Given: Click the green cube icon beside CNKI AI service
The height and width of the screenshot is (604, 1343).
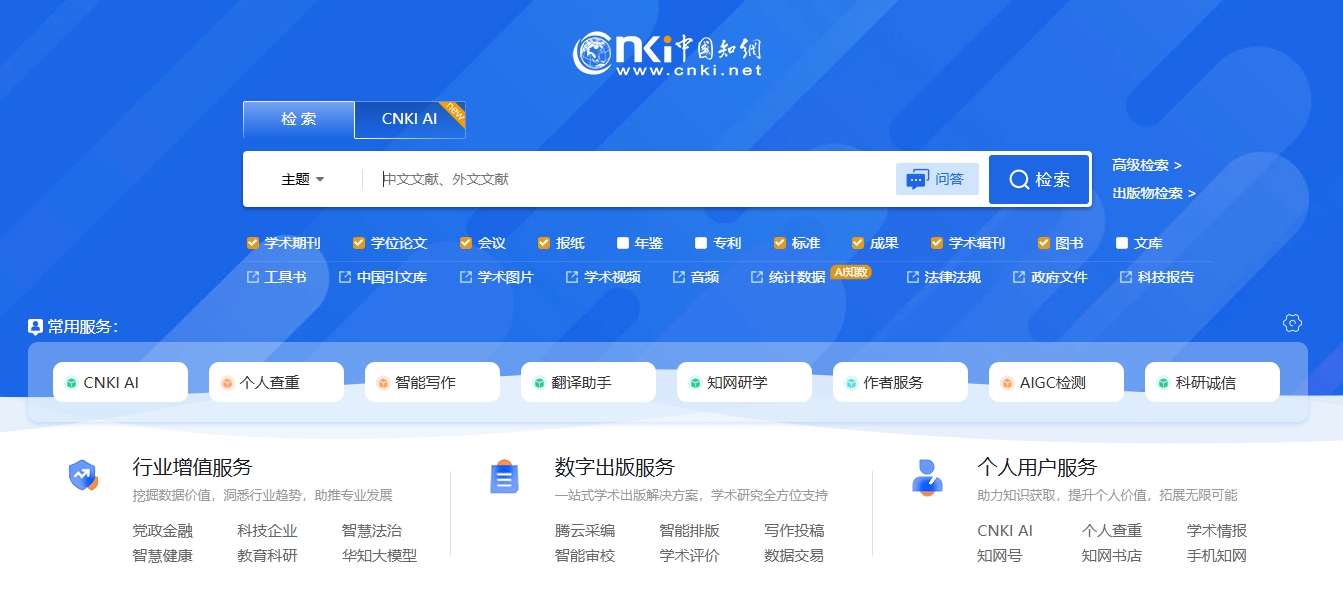Looking at the screenshot, I should tap(71, 383).
